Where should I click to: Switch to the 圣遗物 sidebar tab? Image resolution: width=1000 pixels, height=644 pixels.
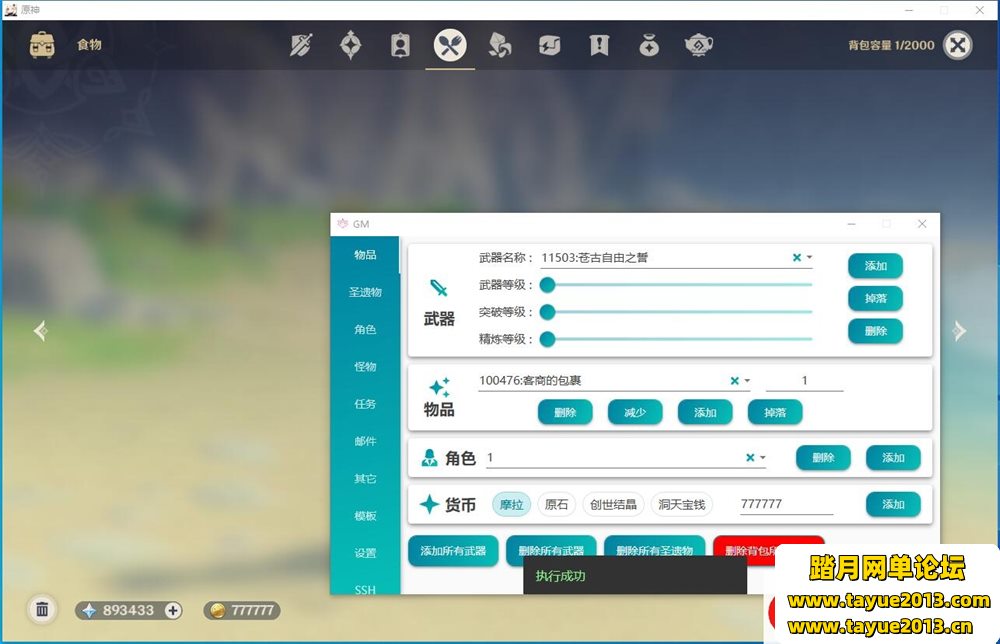tap(365, 292)
